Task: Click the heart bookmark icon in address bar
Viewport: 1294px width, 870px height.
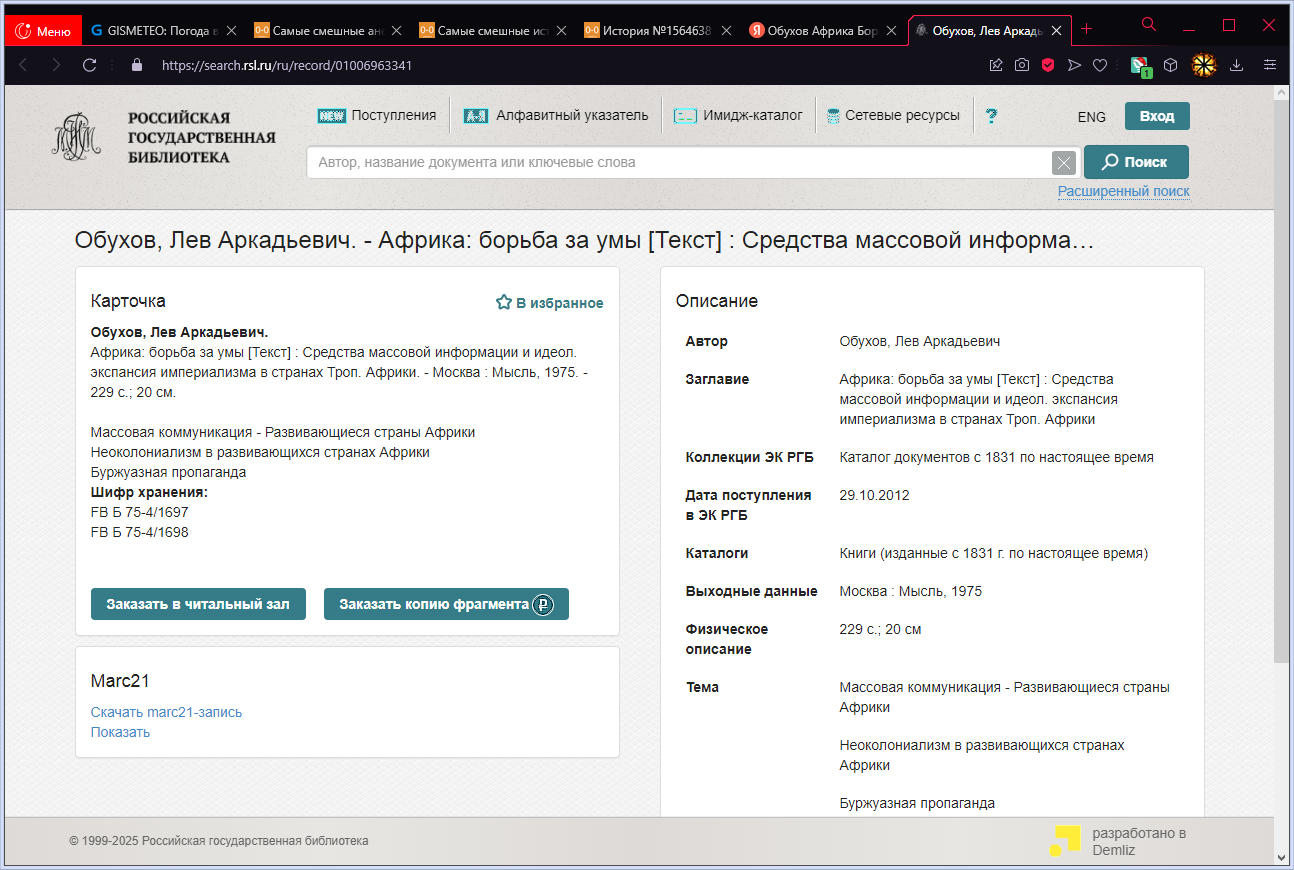Action: [x=1100, y=65]
